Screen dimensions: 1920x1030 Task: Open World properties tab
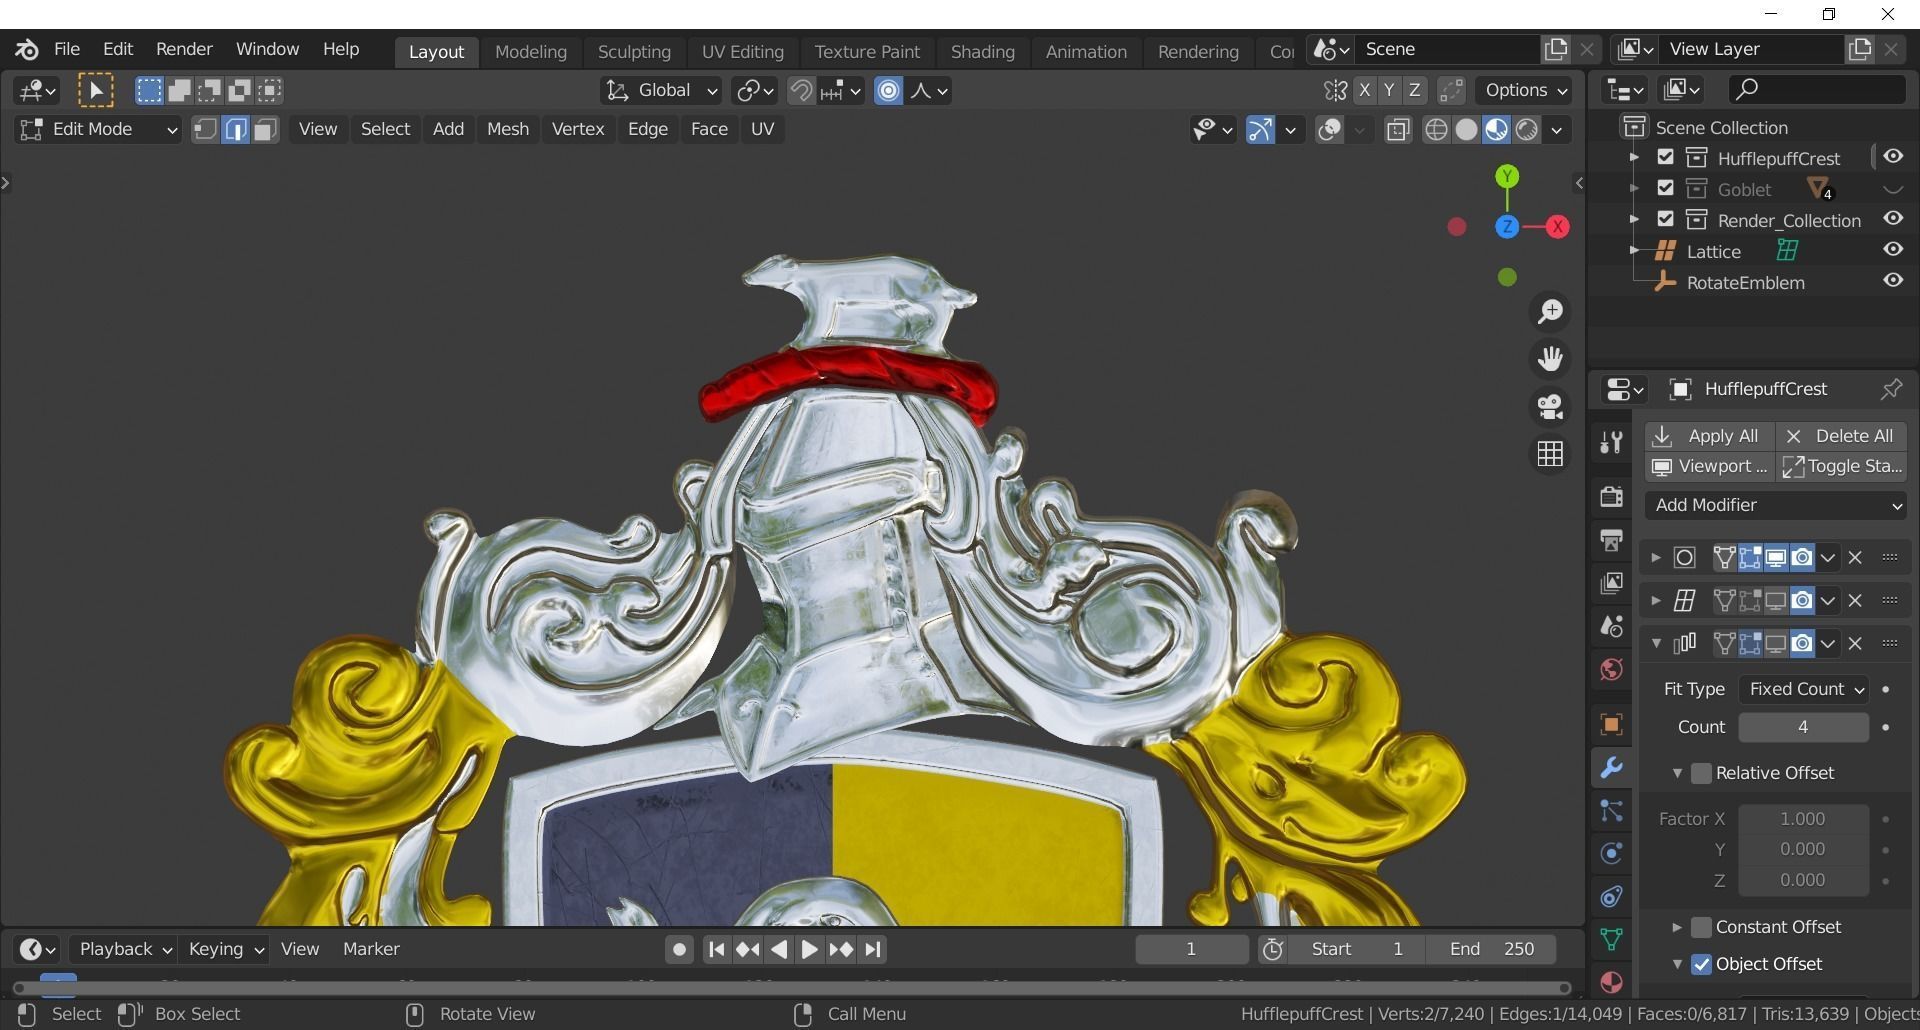coord(1610,669)
